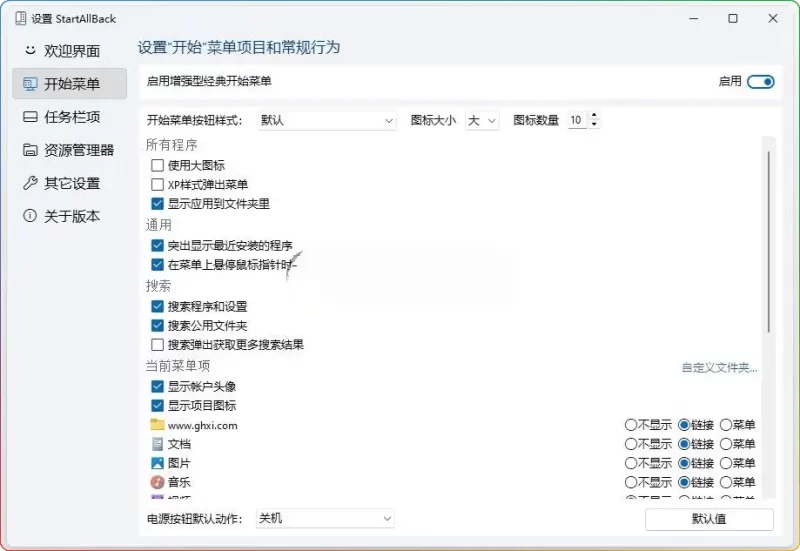
Task: Go to 任务栏项 settings
Action: pyautogui.click(x=69, y=117)
